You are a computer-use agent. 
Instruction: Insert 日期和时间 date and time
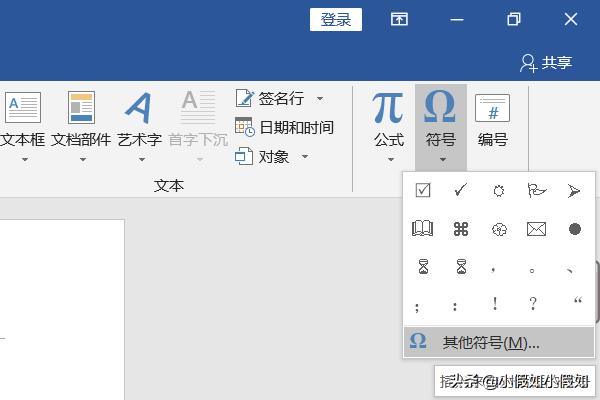(284, 127)
